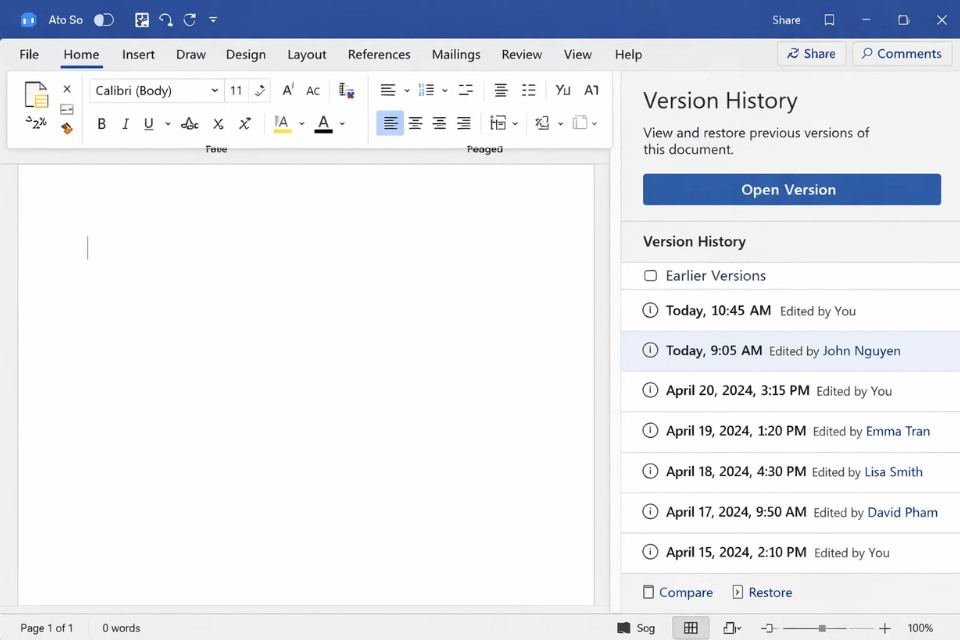Screen dimensions: 960x640
Task: Select the Strikethrough icon
Action: (x=190, y=123)
